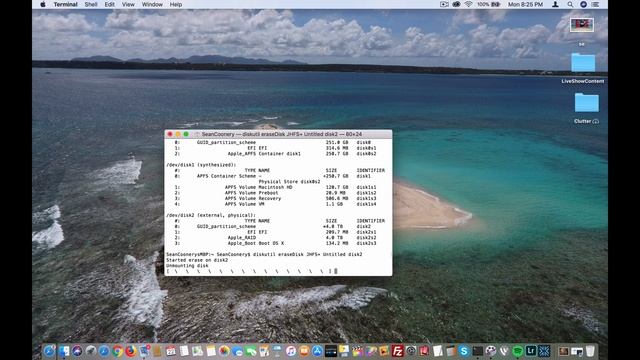Open Photos from the Dock

[224, 351]
